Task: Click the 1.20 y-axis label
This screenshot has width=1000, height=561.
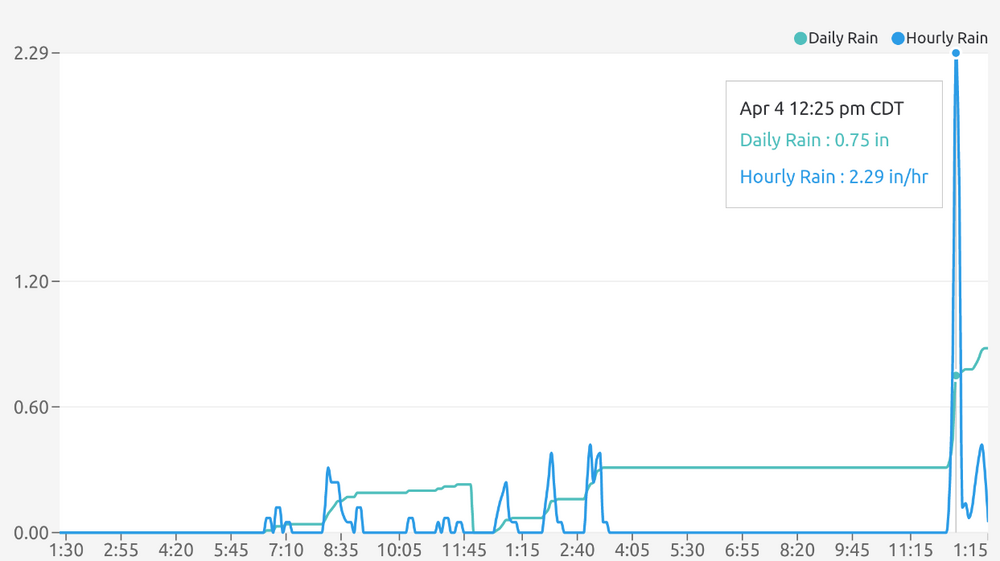Action: (x=31, y=281)
